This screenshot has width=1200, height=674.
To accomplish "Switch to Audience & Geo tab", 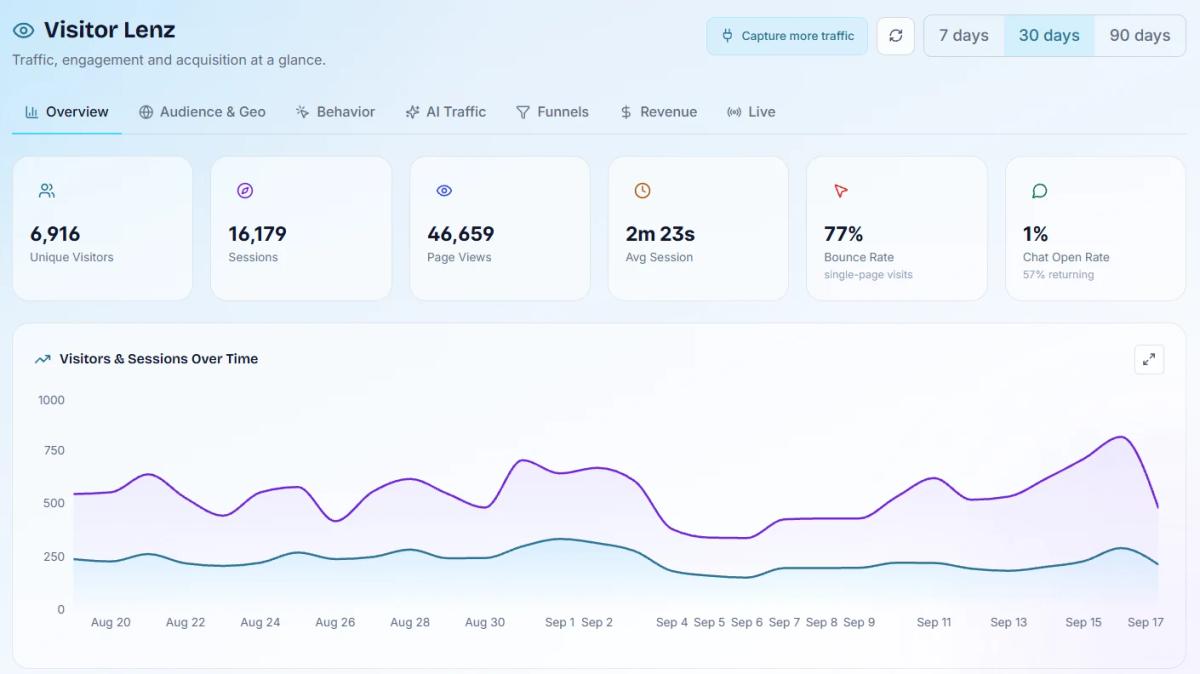I will (x=202, y=112).
